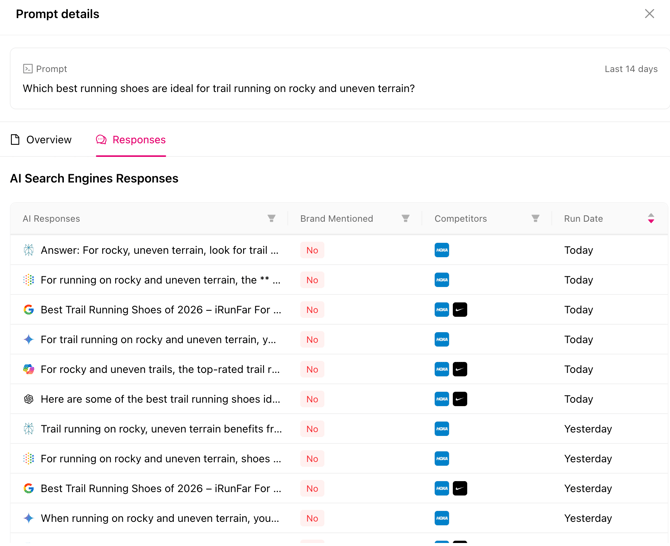The image size is (670, 546).
Task: Select the Responses tab
Action: click(130, 140)
